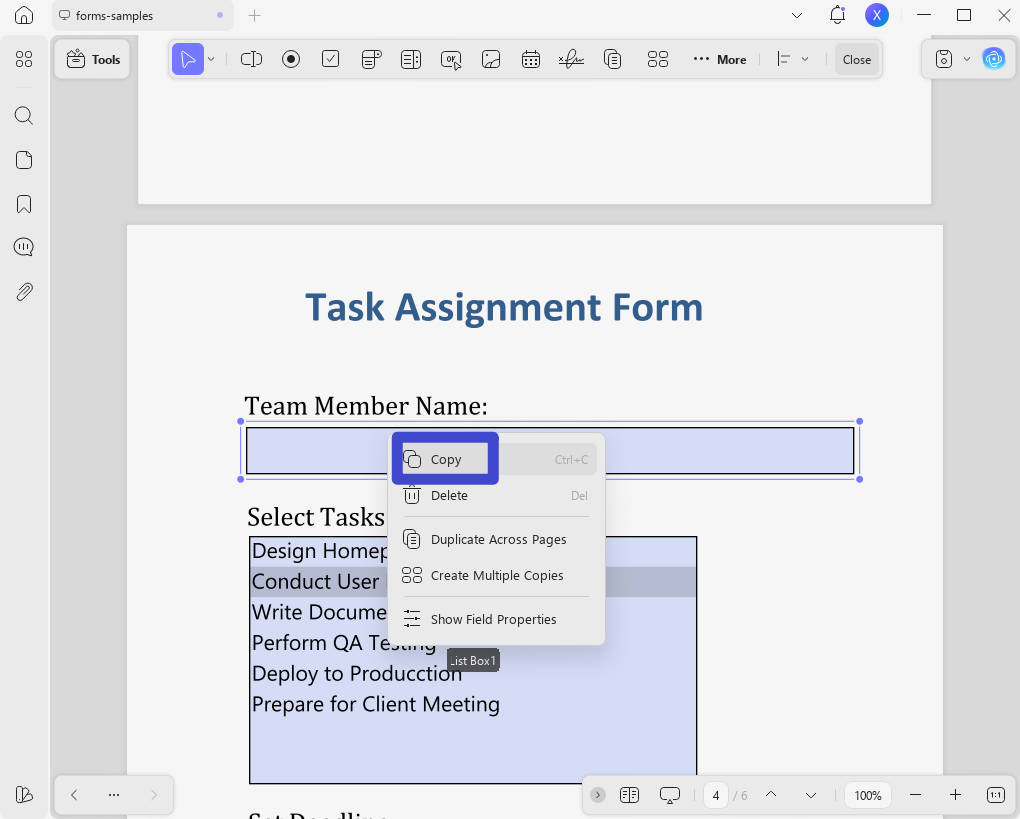Open the page panel icon in sidebar
This screenshot has width=1020, height=819.
point(24,160)
